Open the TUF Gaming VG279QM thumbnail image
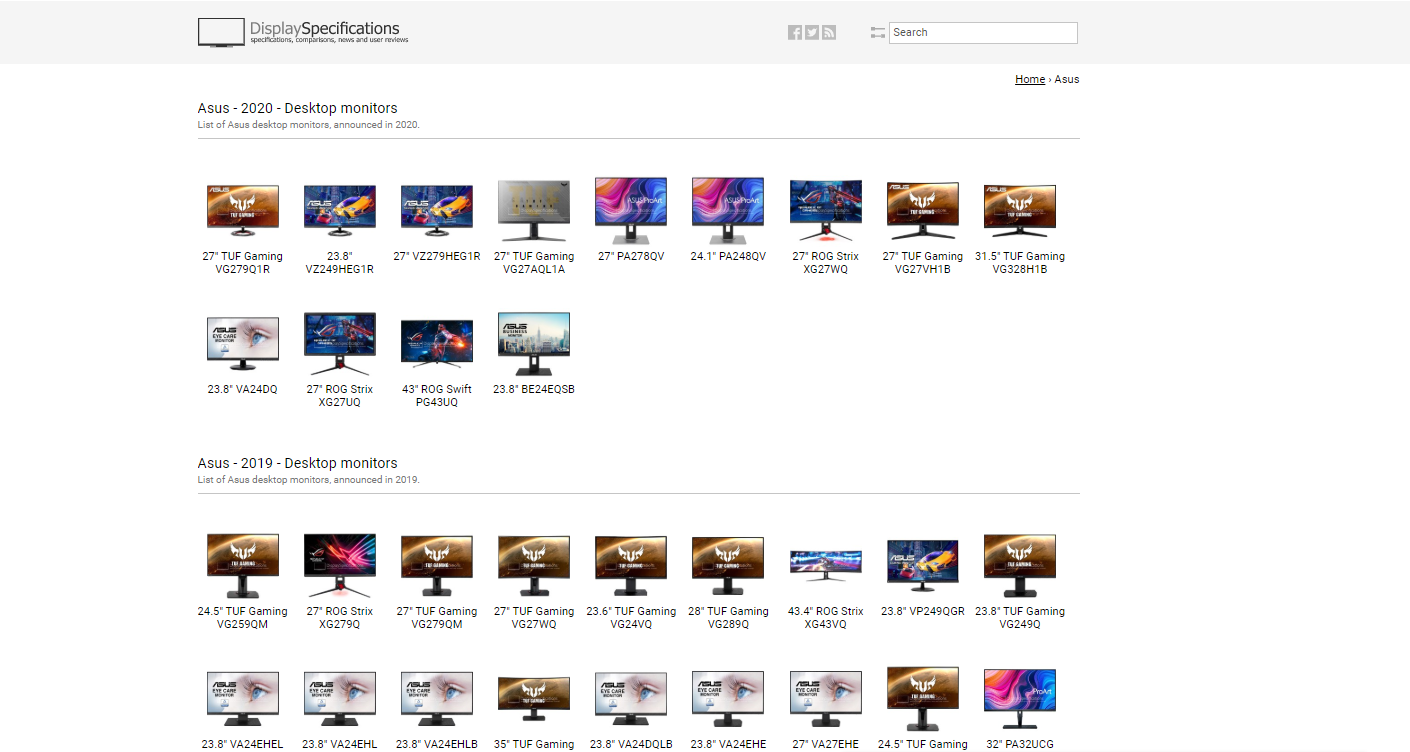 pos(437,565)
